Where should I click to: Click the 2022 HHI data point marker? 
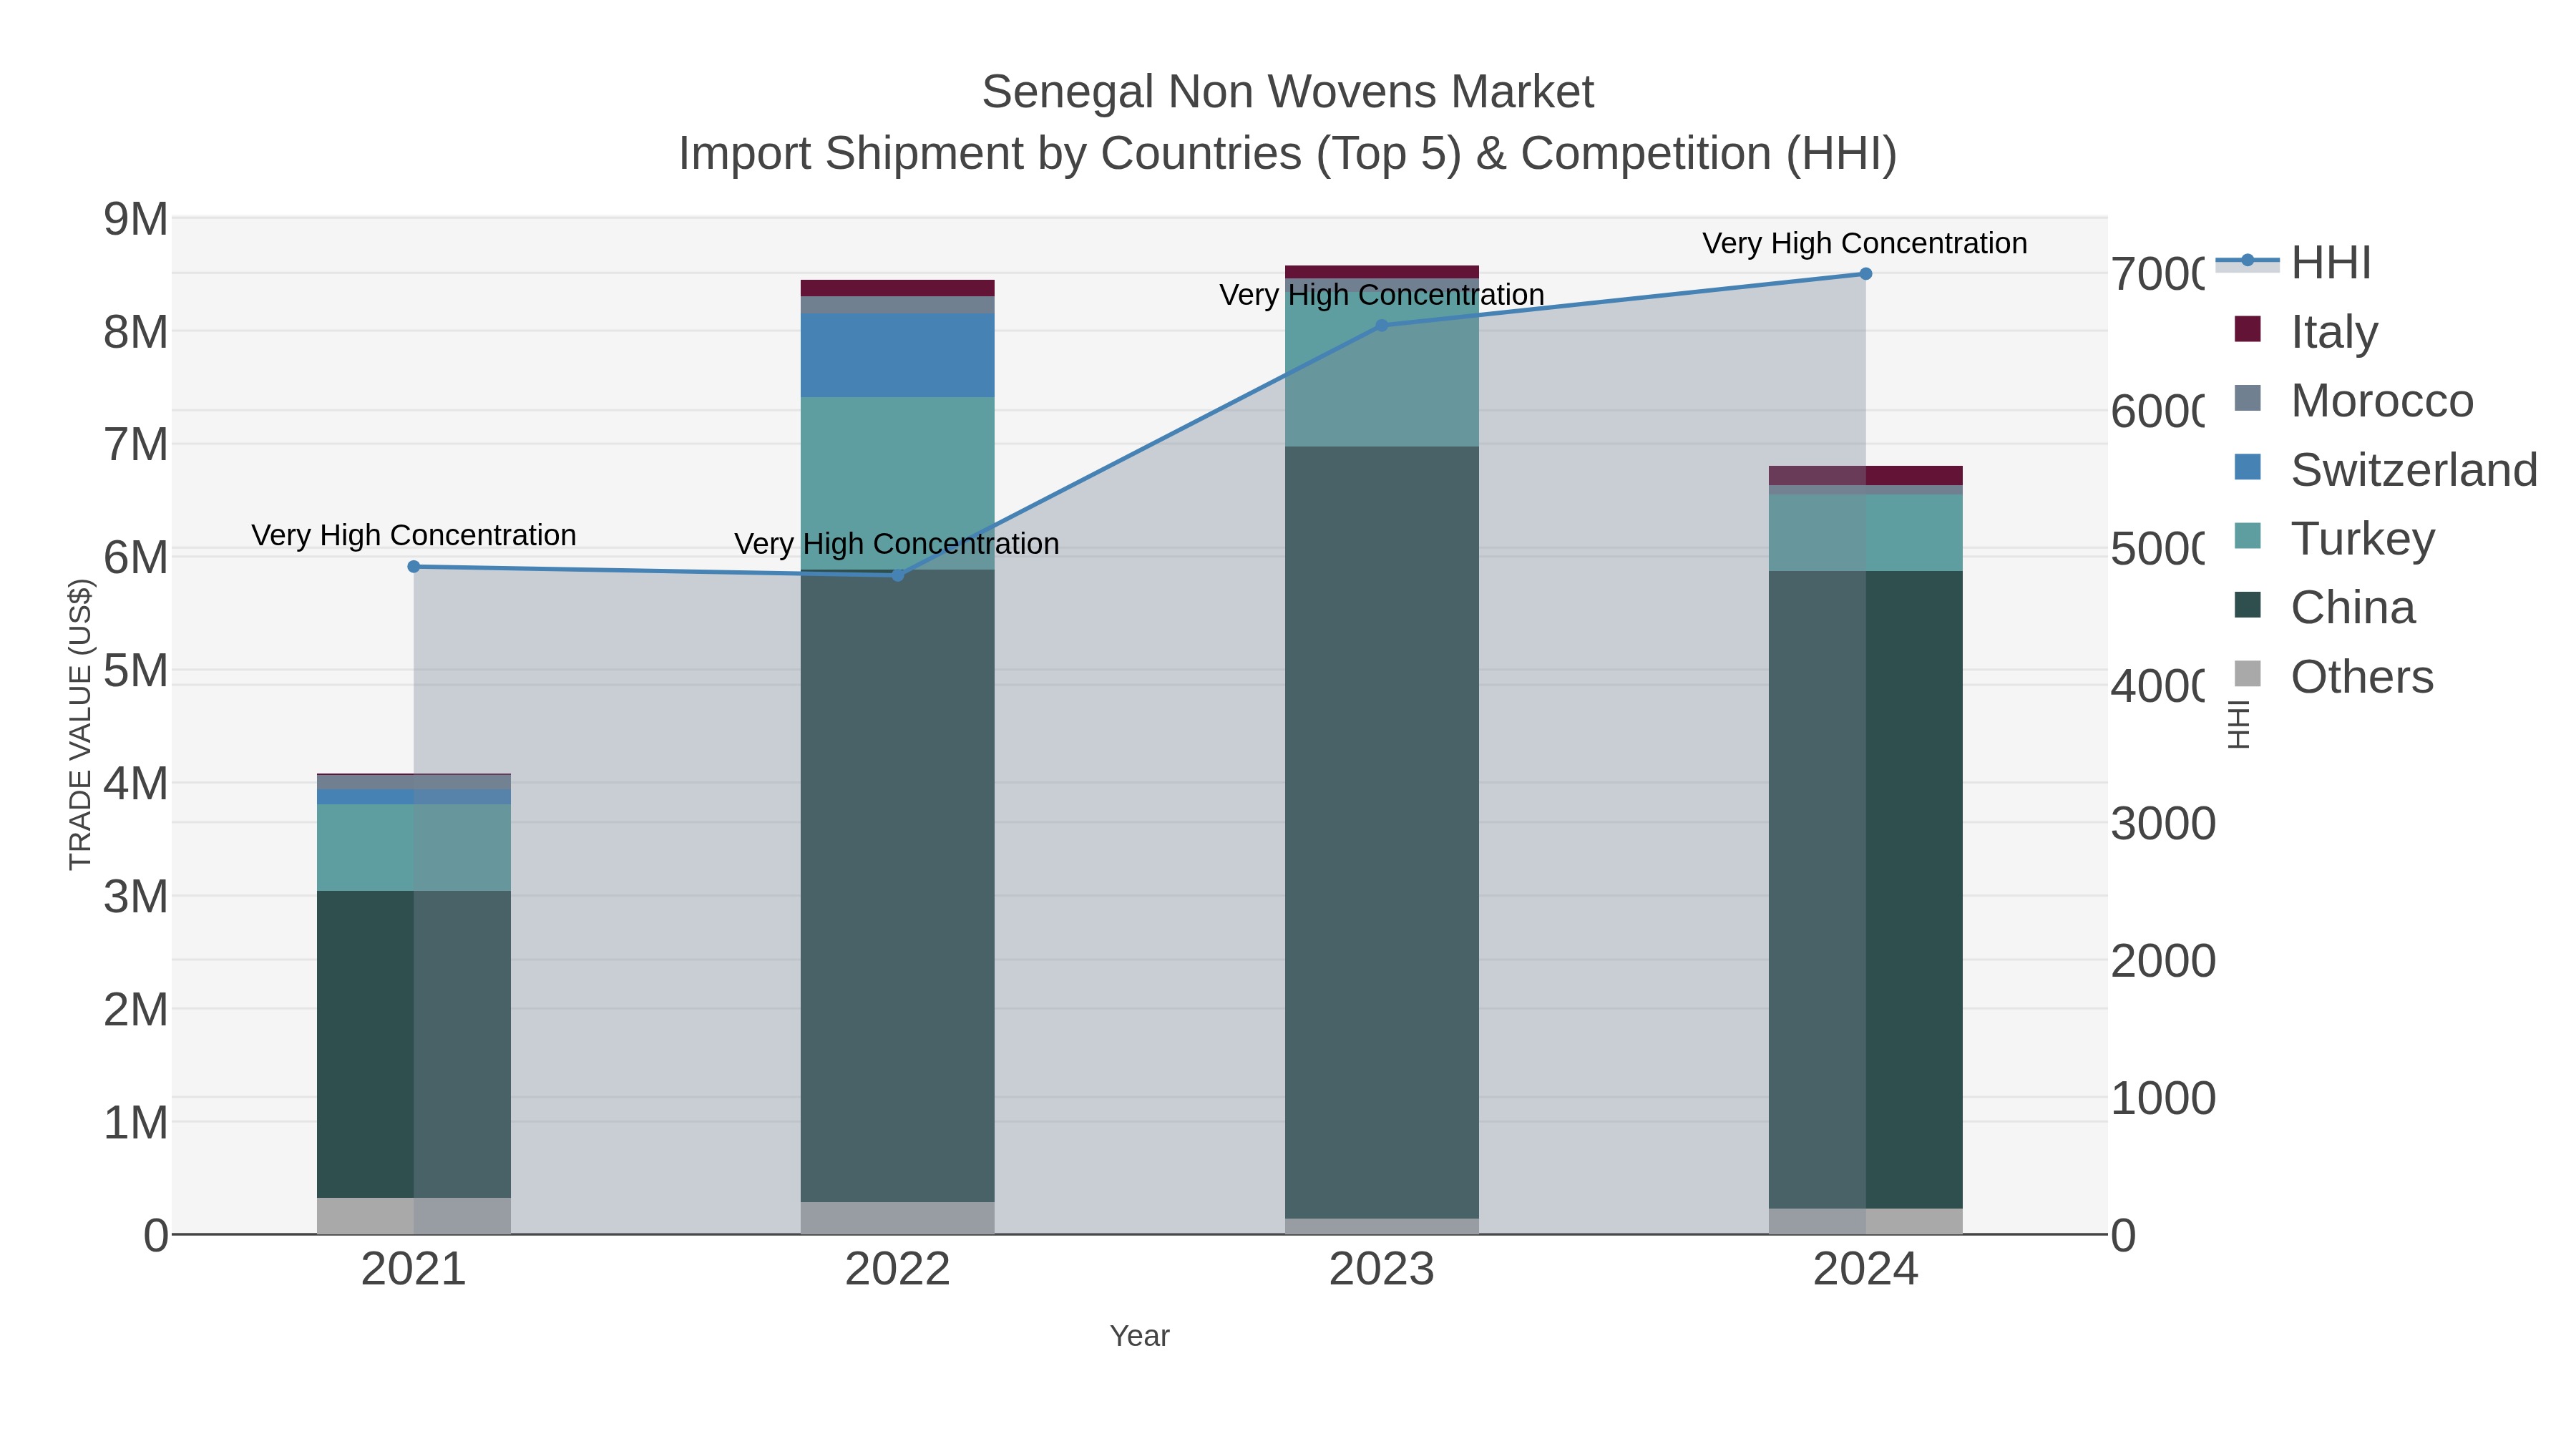898,575
